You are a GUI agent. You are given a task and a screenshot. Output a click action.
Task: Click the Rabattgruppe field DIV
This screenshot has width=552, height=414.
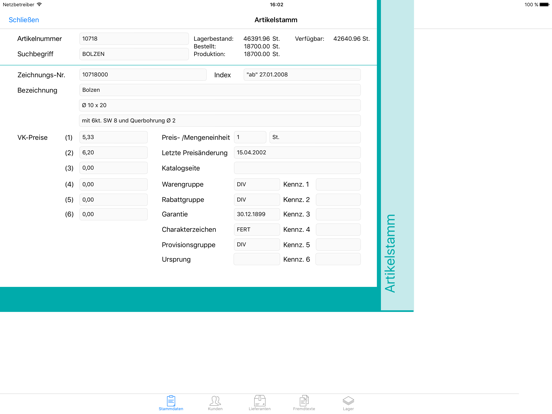[x=257, y=200]
